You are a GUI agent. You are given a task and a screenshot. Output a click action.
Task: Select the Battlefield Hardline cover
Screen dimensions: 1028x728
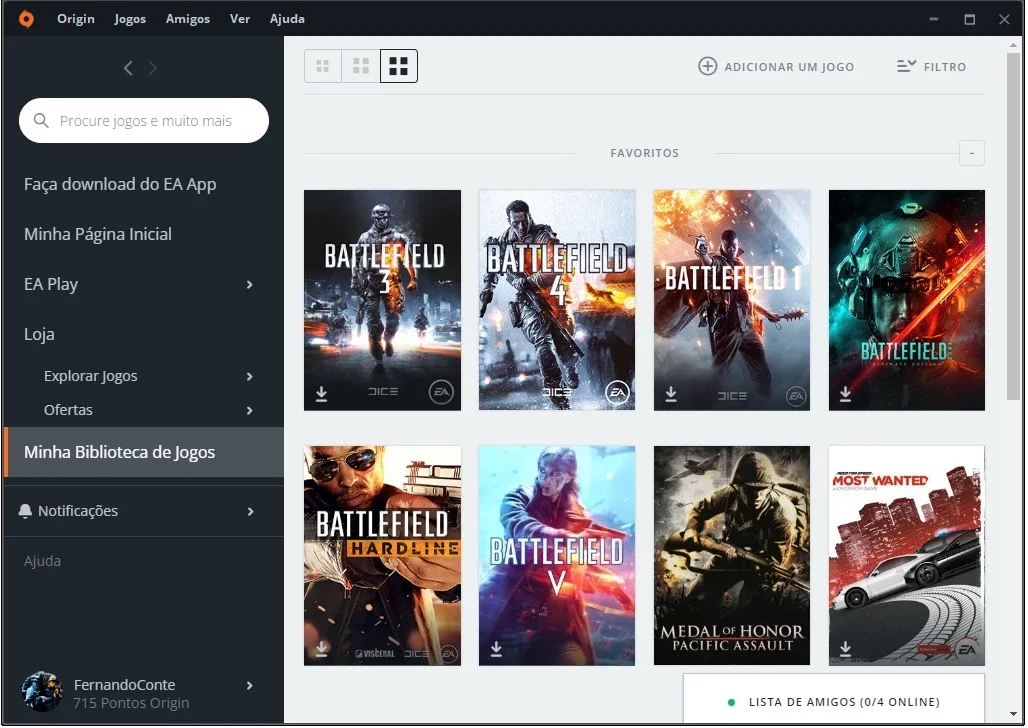[x=382, y=556]
